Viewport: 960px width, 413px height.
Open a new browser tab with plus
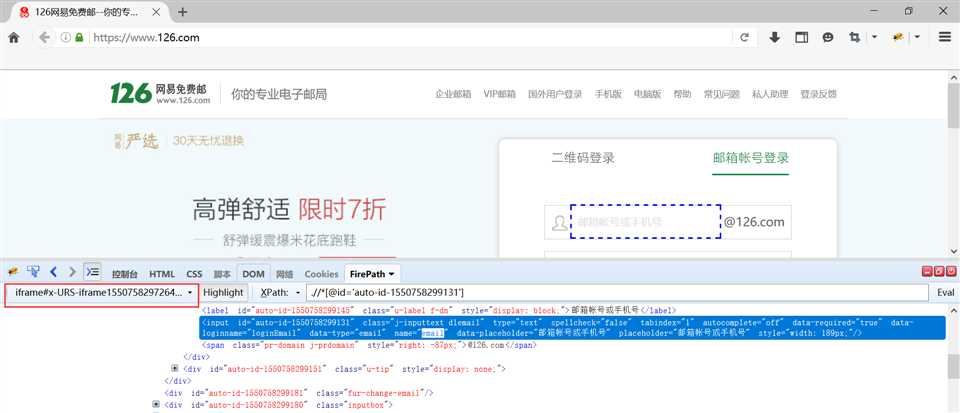(x=182, y=12)
